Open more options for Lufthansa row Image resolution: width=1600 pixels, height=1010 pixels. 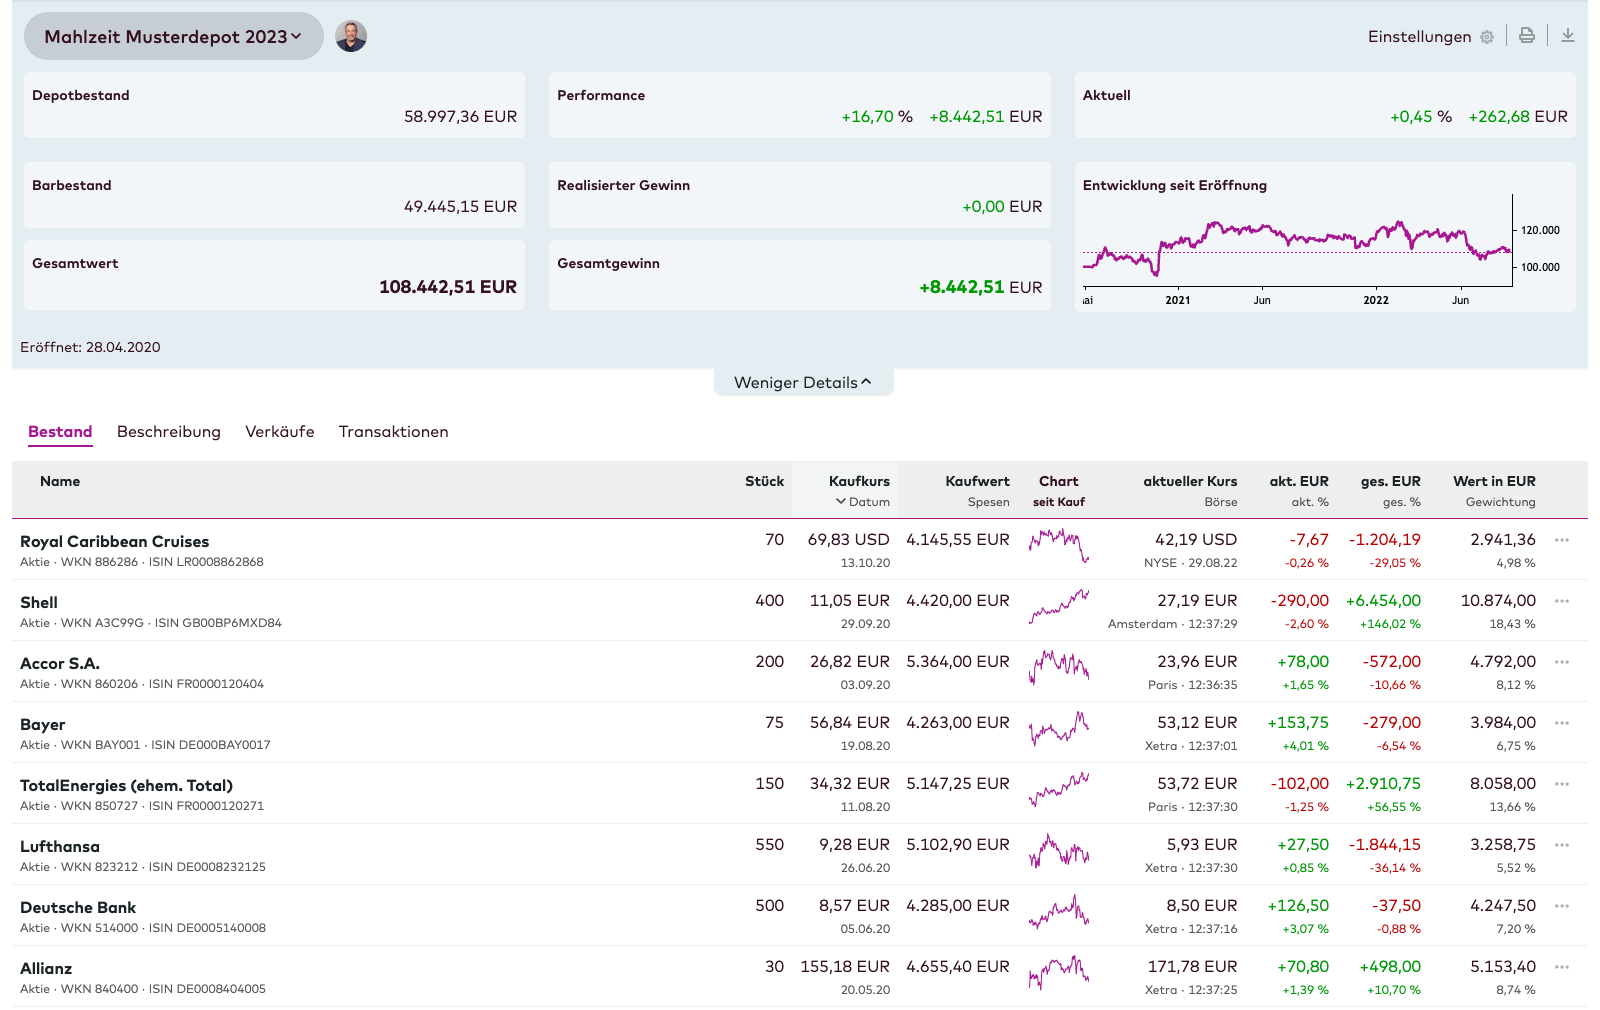click(1562, 845)
